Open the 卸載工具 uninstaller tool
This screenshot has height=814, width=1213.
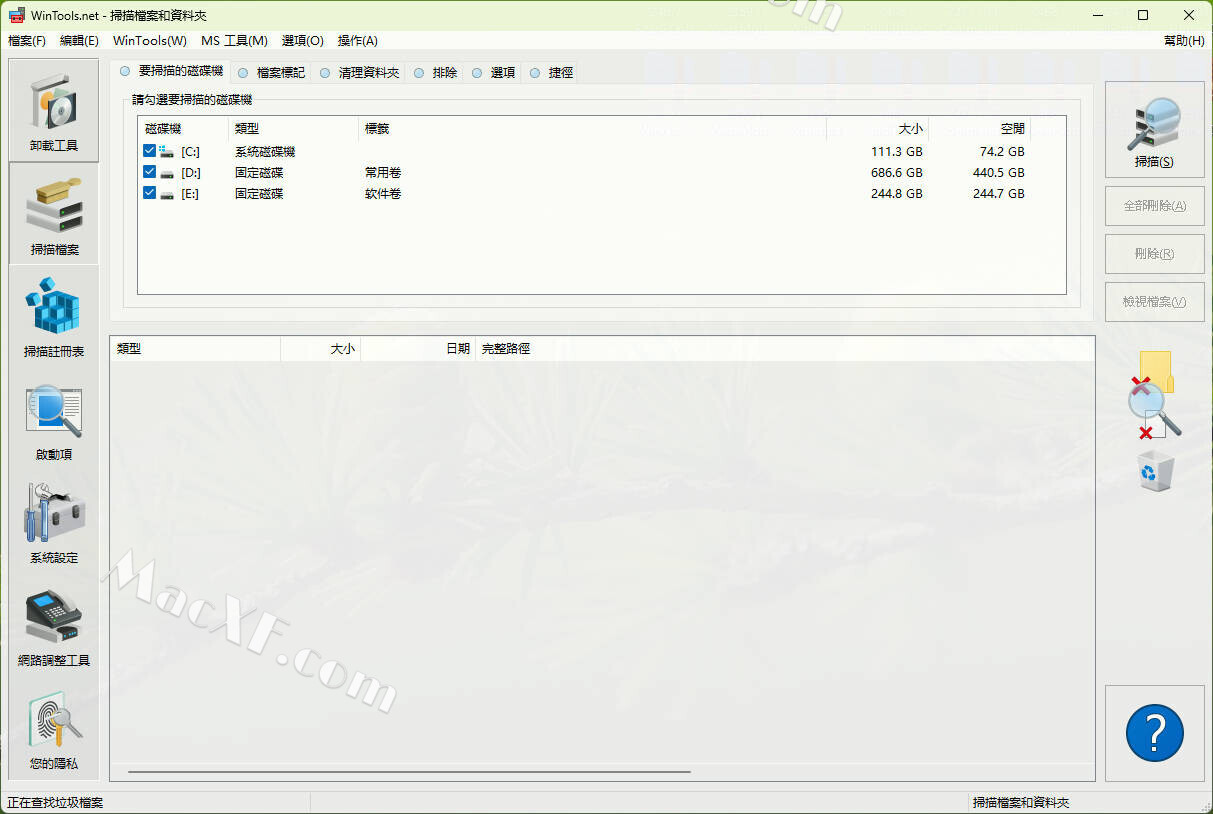pyautogui.click(x=54, y=110)
